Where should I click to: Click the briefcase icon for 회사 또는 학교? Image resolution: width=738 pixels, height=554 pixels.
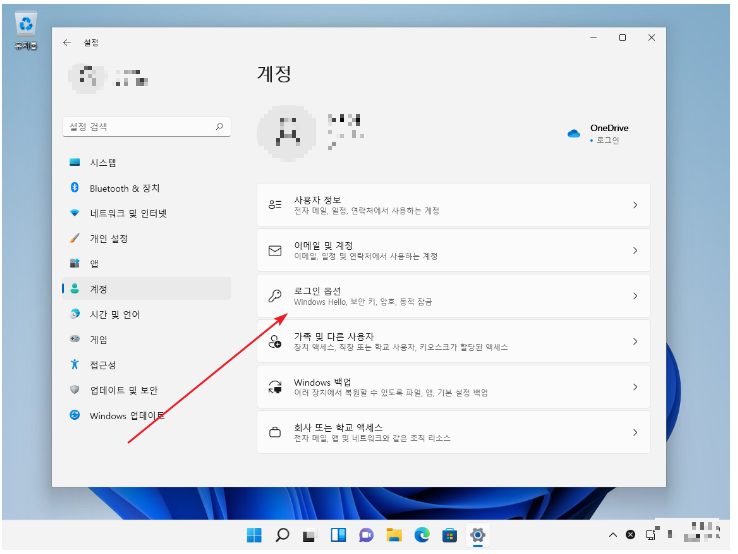click(275, 433)
